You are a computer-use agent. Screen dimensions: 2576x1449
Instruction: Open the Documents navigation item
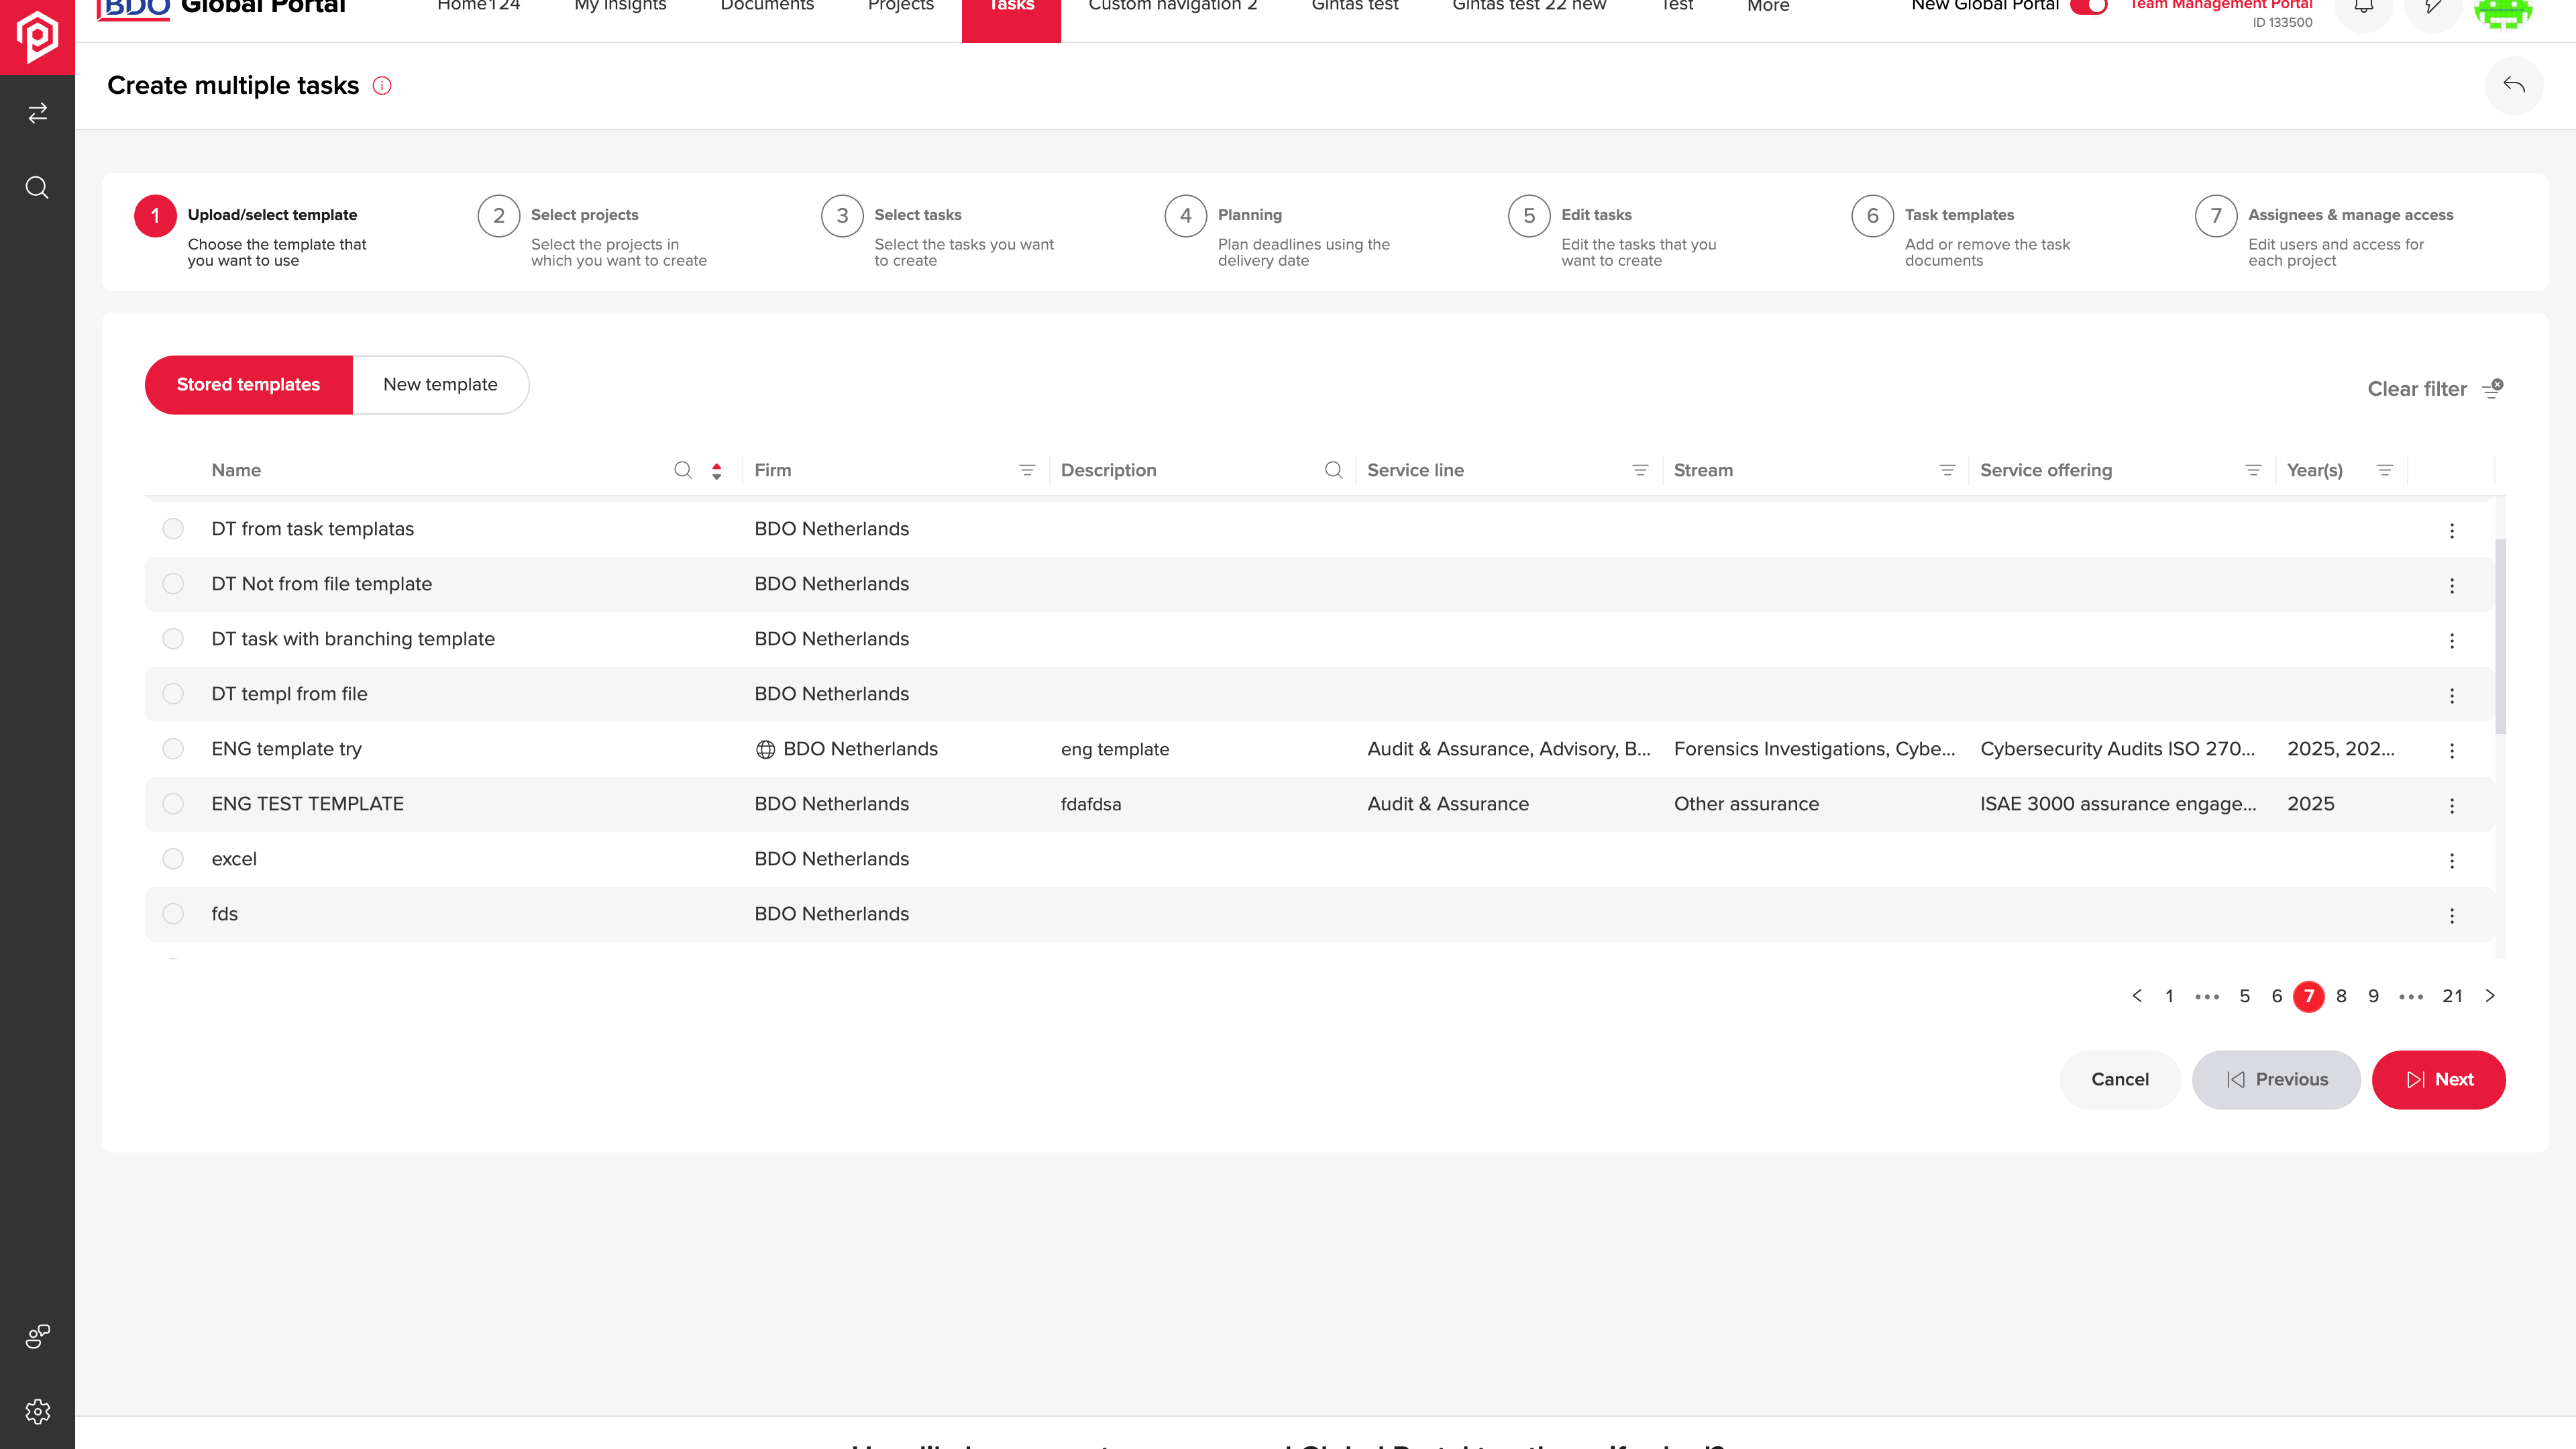pos(767,6)
